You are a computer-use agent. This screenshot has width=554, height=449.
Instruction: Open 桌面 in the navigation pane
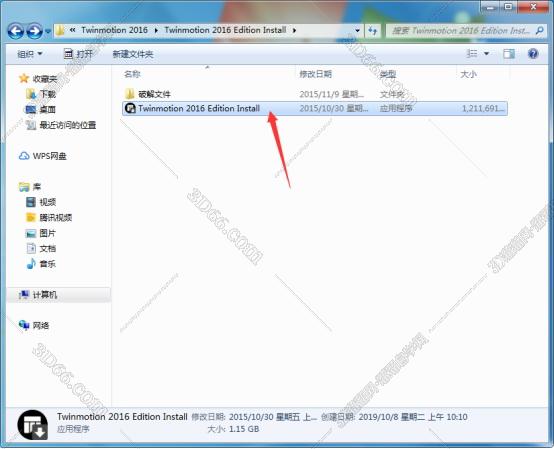[48, 110]
